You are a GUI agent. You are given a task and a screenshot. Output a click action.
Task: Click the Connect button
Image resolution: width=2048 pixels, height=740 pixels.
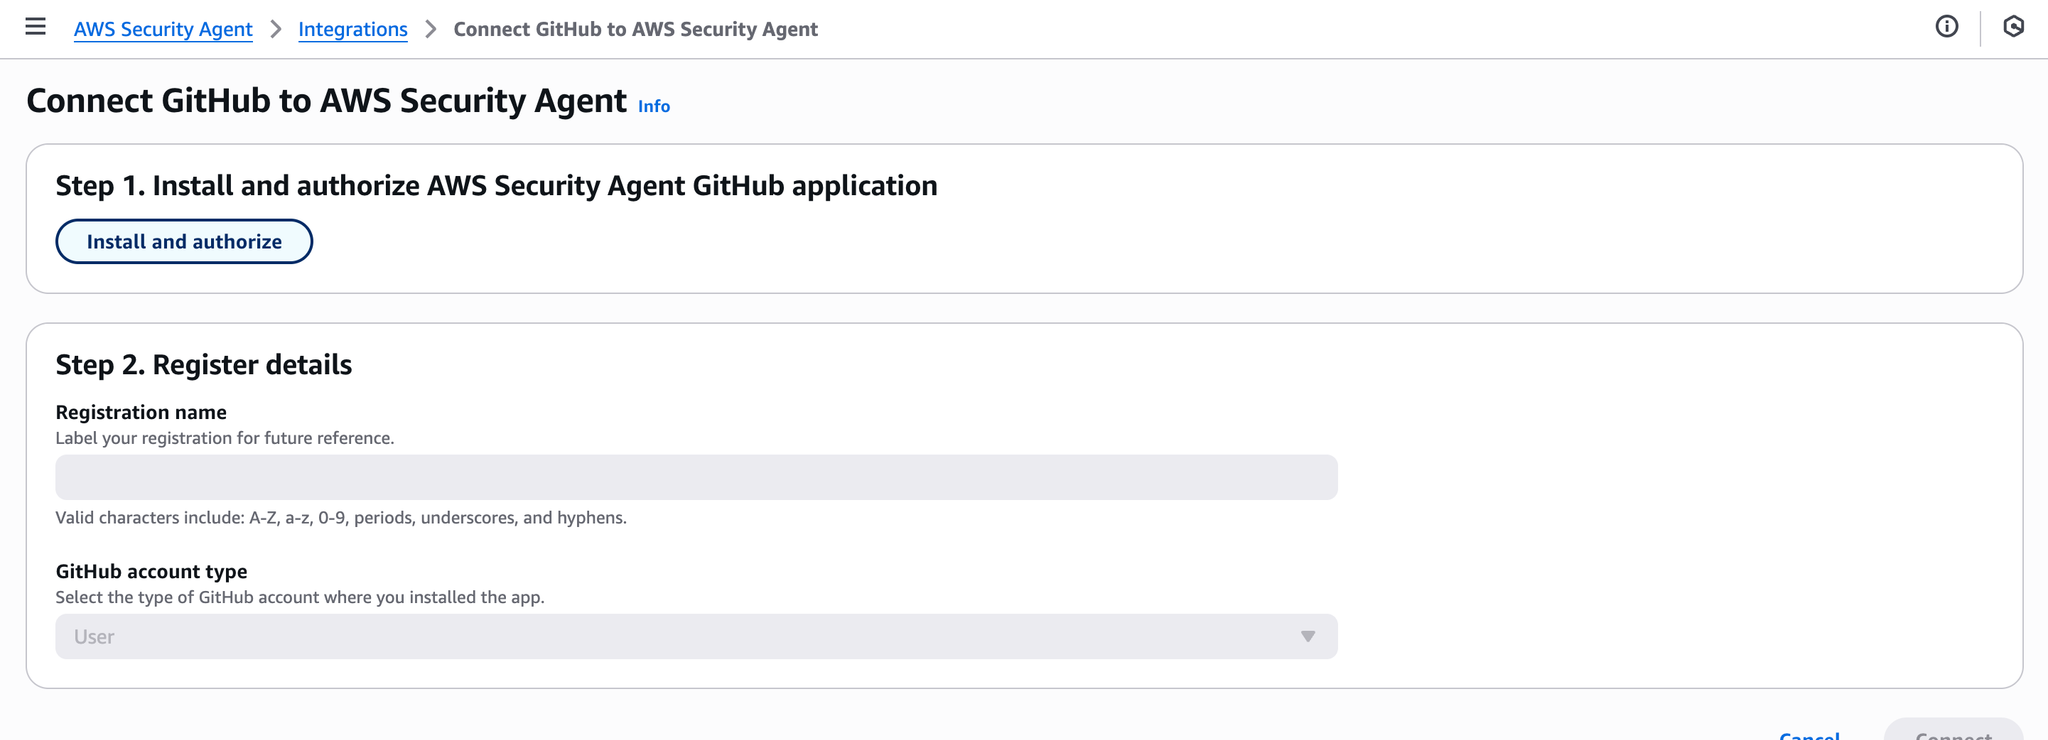(1953, 733)
